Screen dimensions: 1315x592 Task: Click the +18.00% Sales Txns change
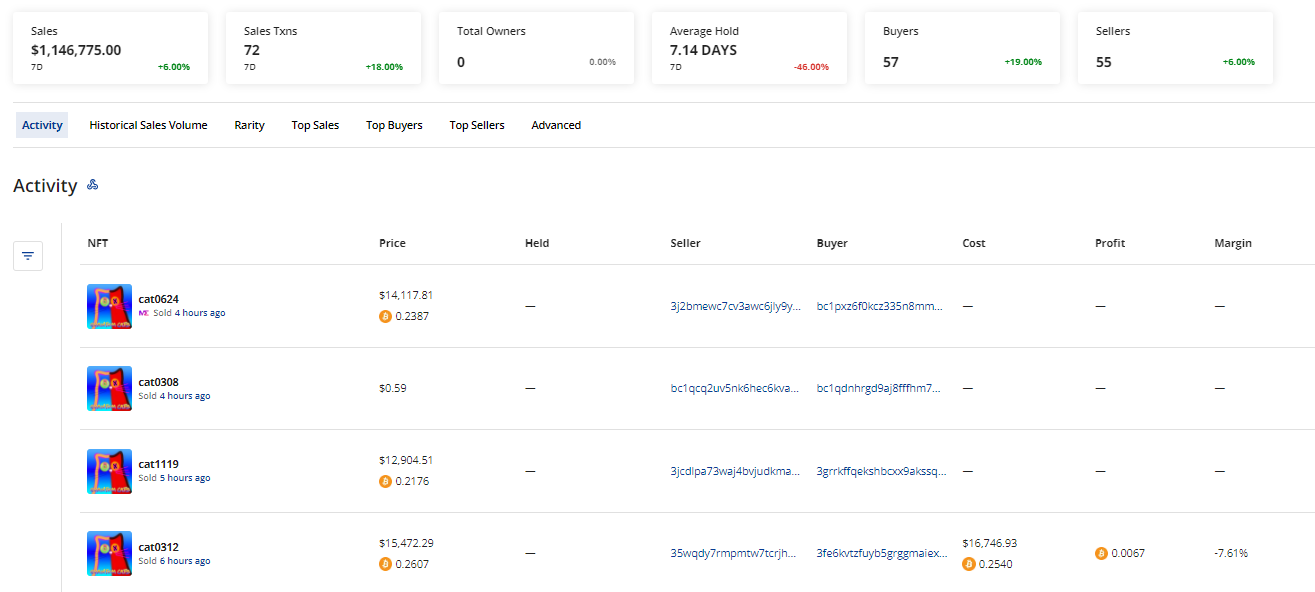(384, 67)
